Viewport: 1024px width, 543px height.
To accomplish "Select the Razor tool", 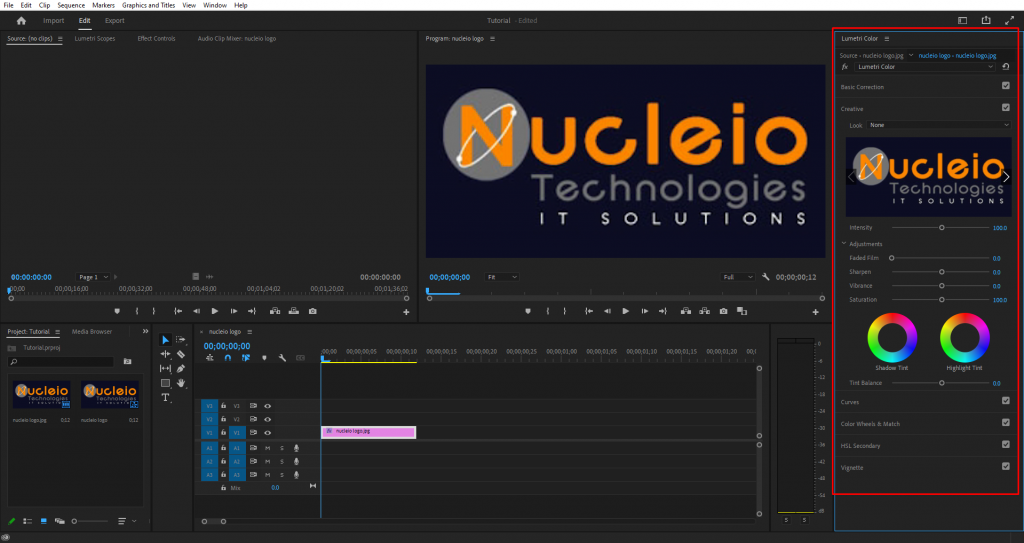I will coord(181,354).
